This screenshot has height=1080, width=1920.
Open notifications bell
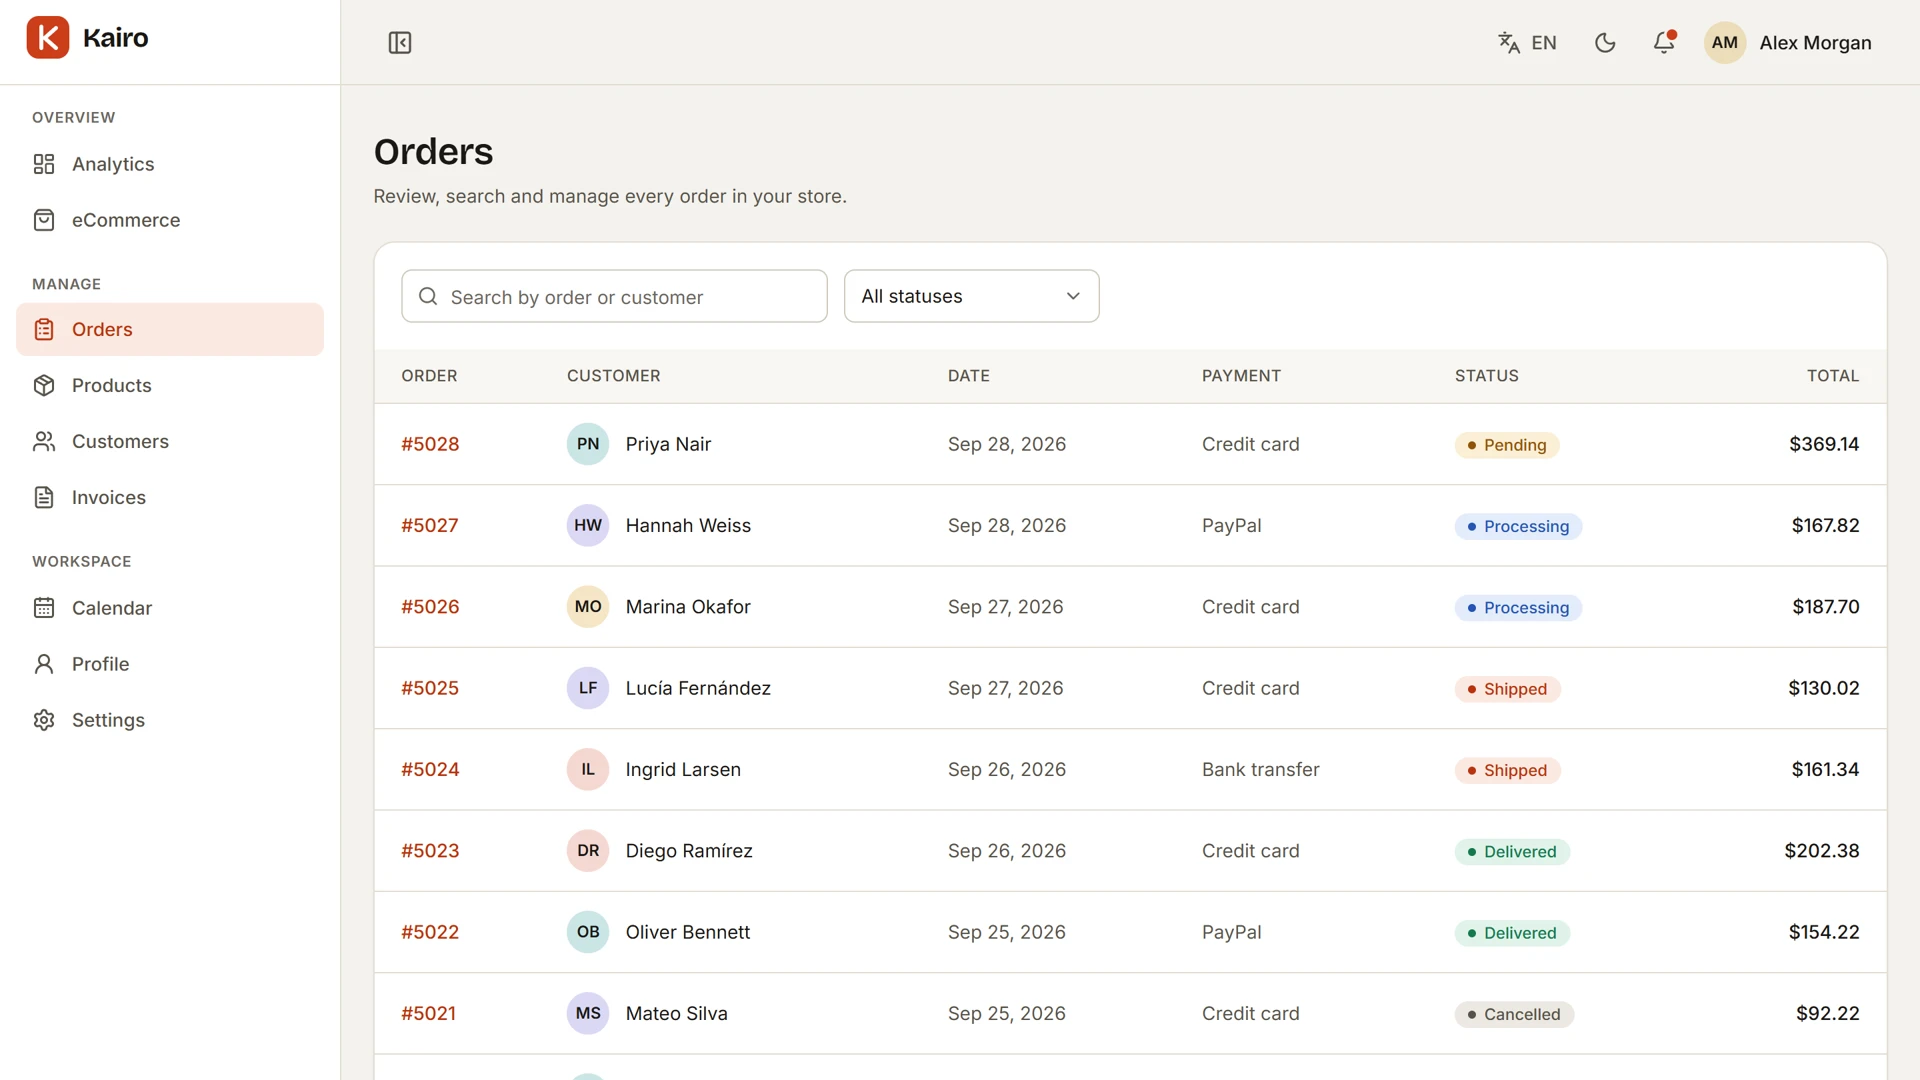click(x=1664, y=43)
